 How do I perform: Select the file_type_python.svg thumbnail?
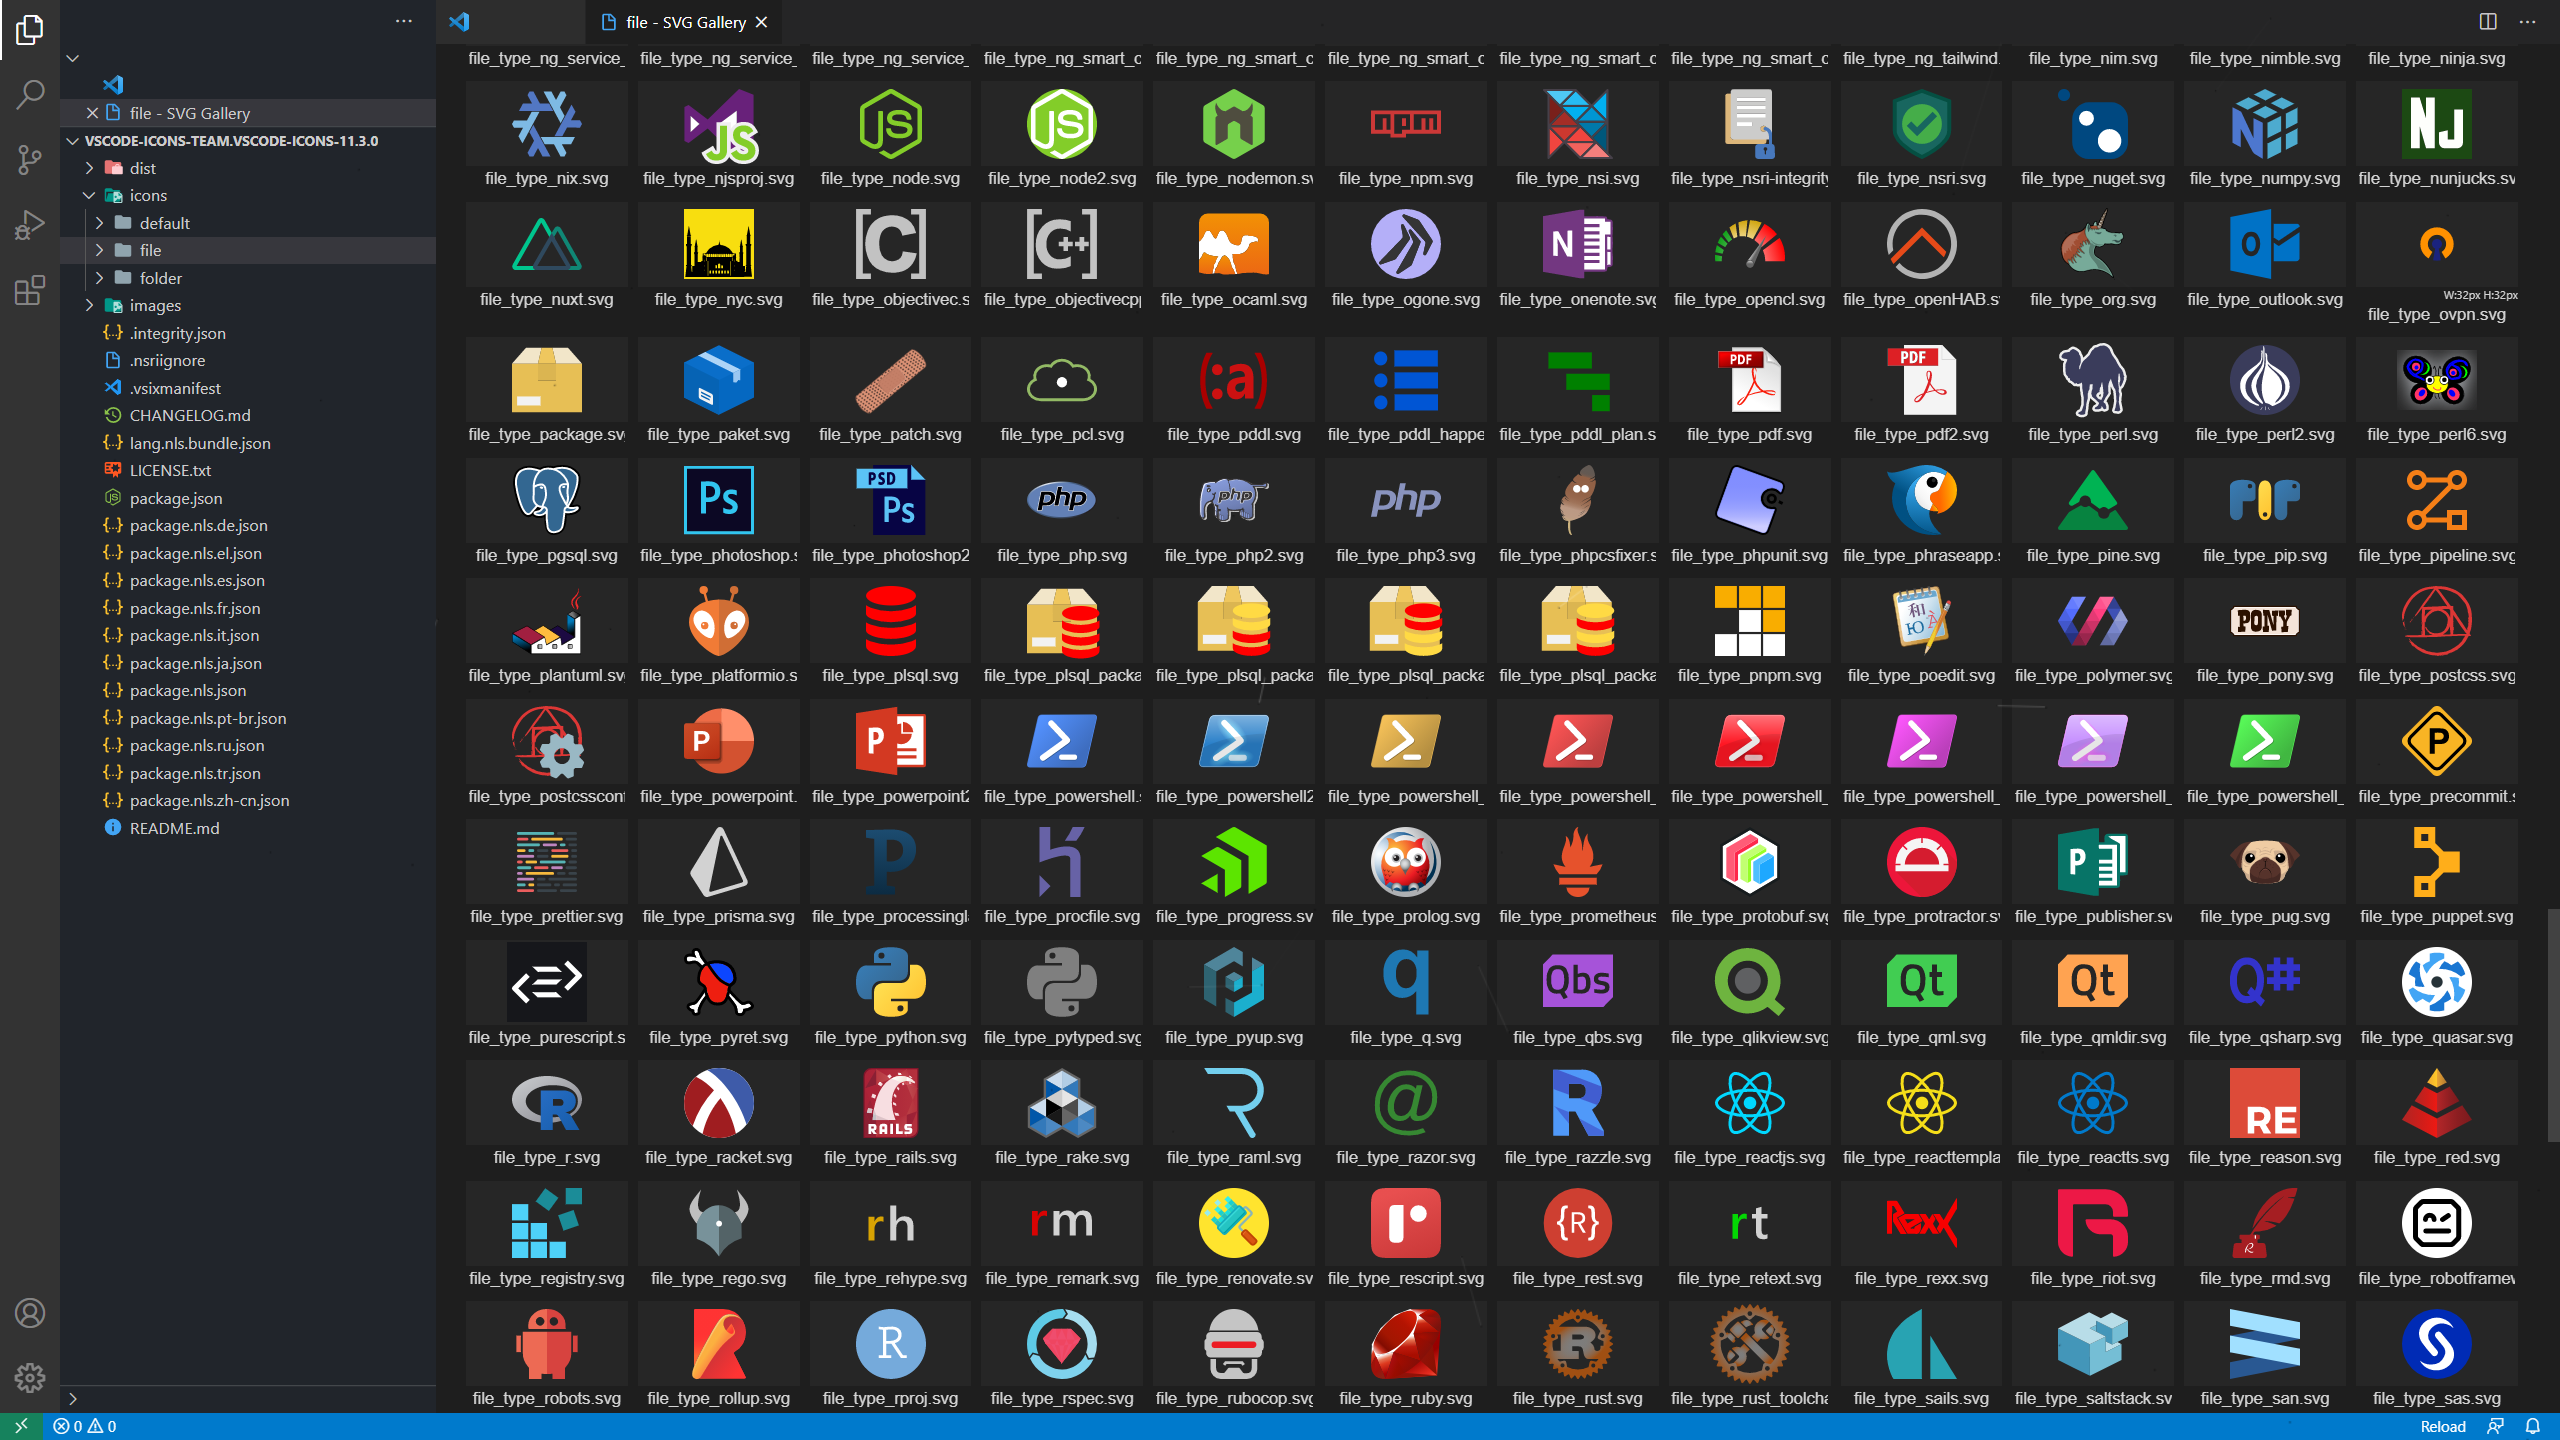[890, 983]
